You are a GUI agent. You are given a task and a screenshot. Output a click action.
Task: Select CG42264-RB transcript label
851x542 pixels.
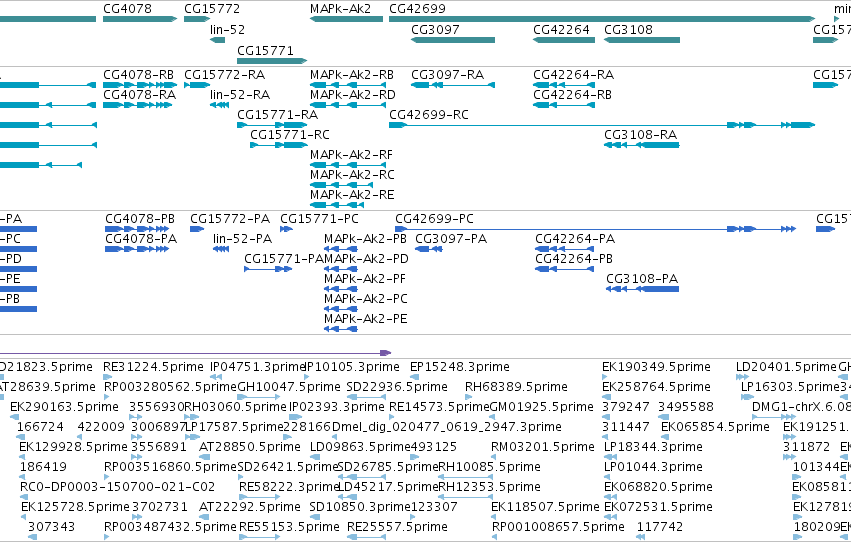coord(572,94)
